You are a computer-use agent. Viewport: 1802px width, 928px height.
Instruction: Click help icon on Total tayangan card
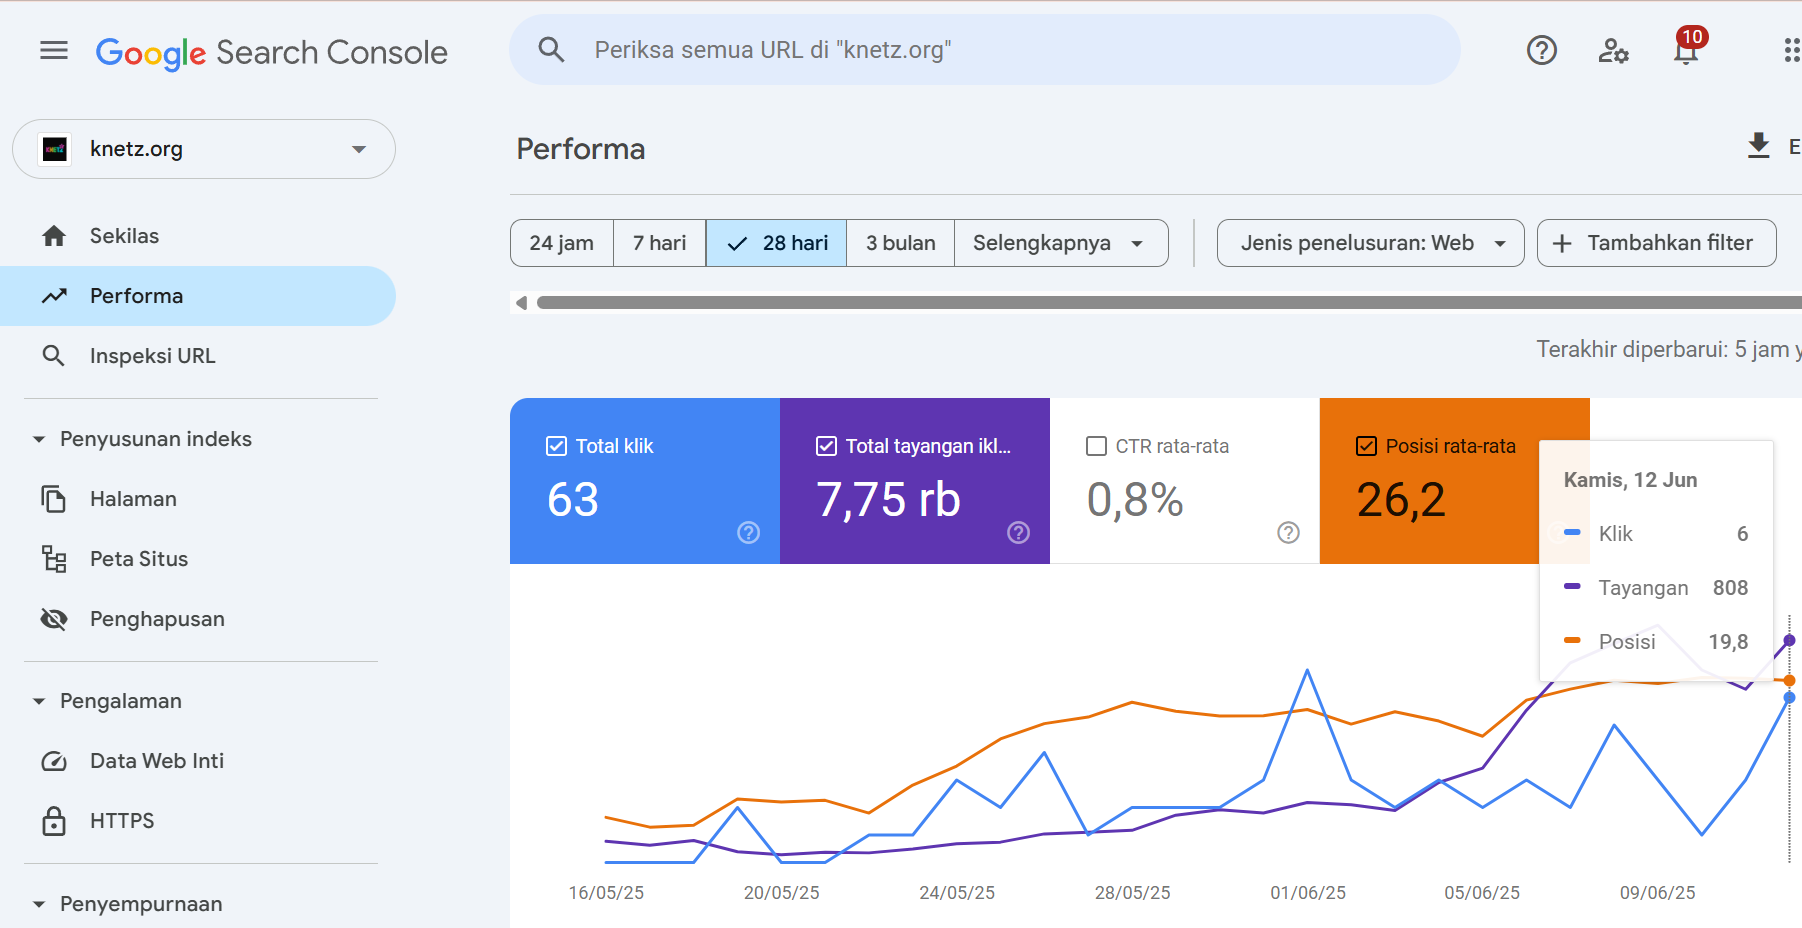(1019, 533)
